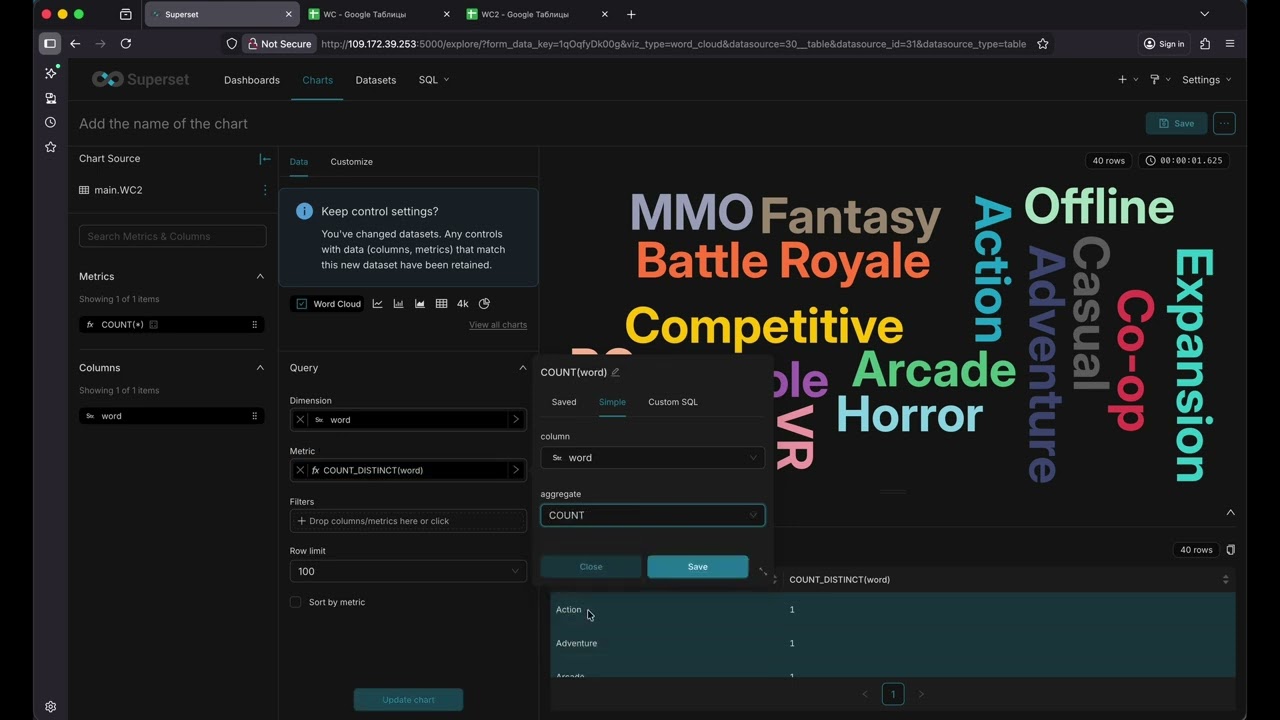Switch to the Saved tab

(x=564, y=402)
